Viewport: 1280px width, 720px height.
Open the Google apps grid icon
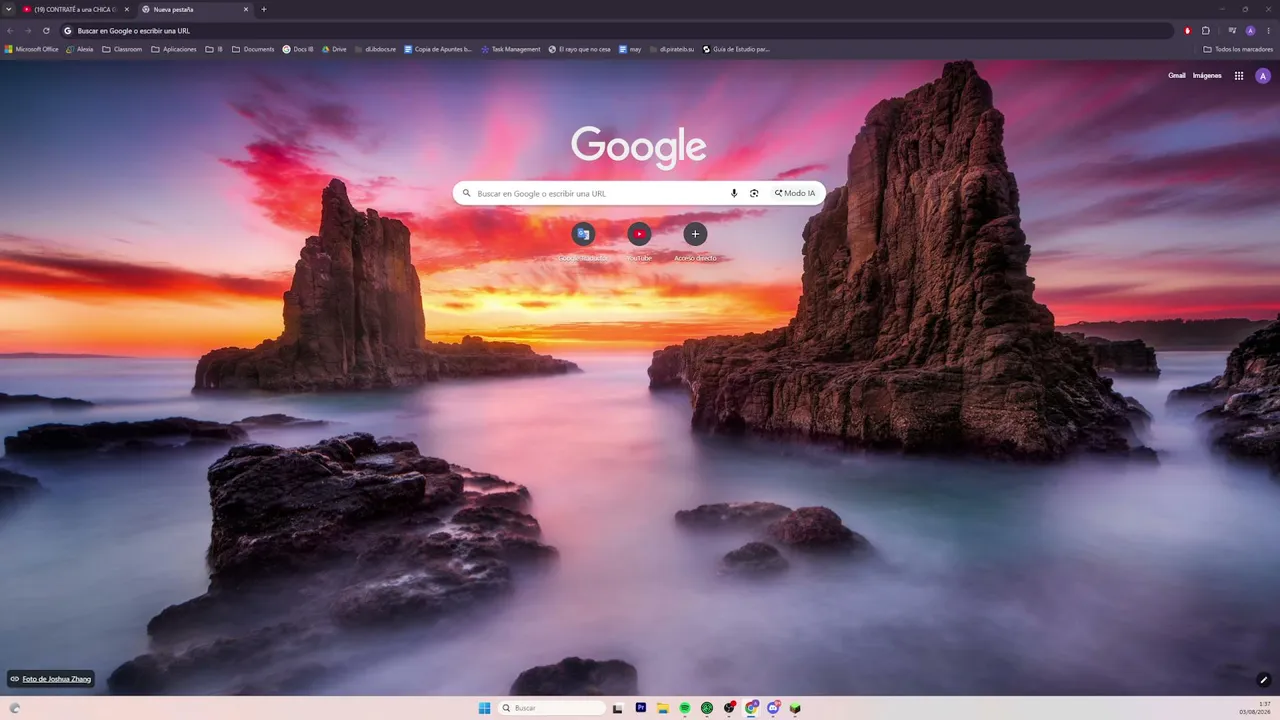click(1239, 76)
